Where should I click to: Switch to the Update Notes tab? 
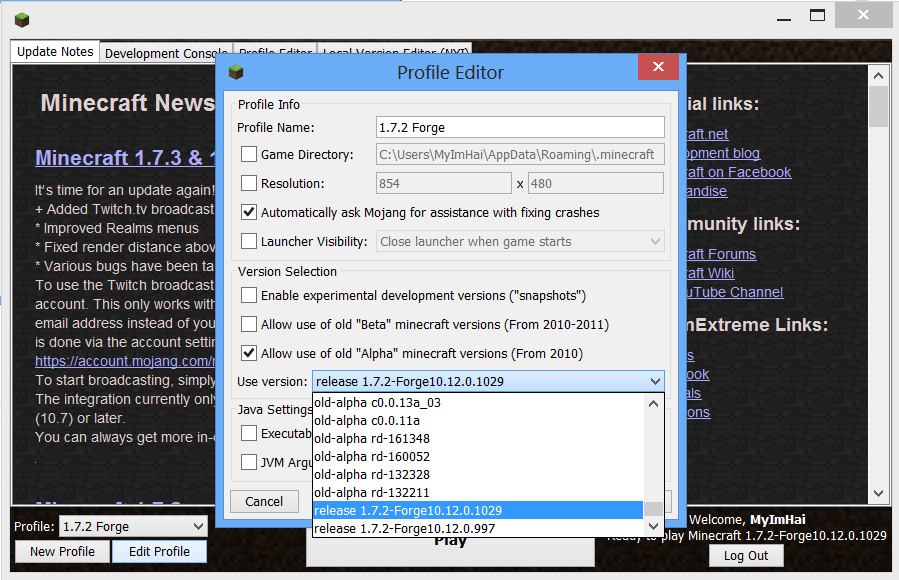55,52
